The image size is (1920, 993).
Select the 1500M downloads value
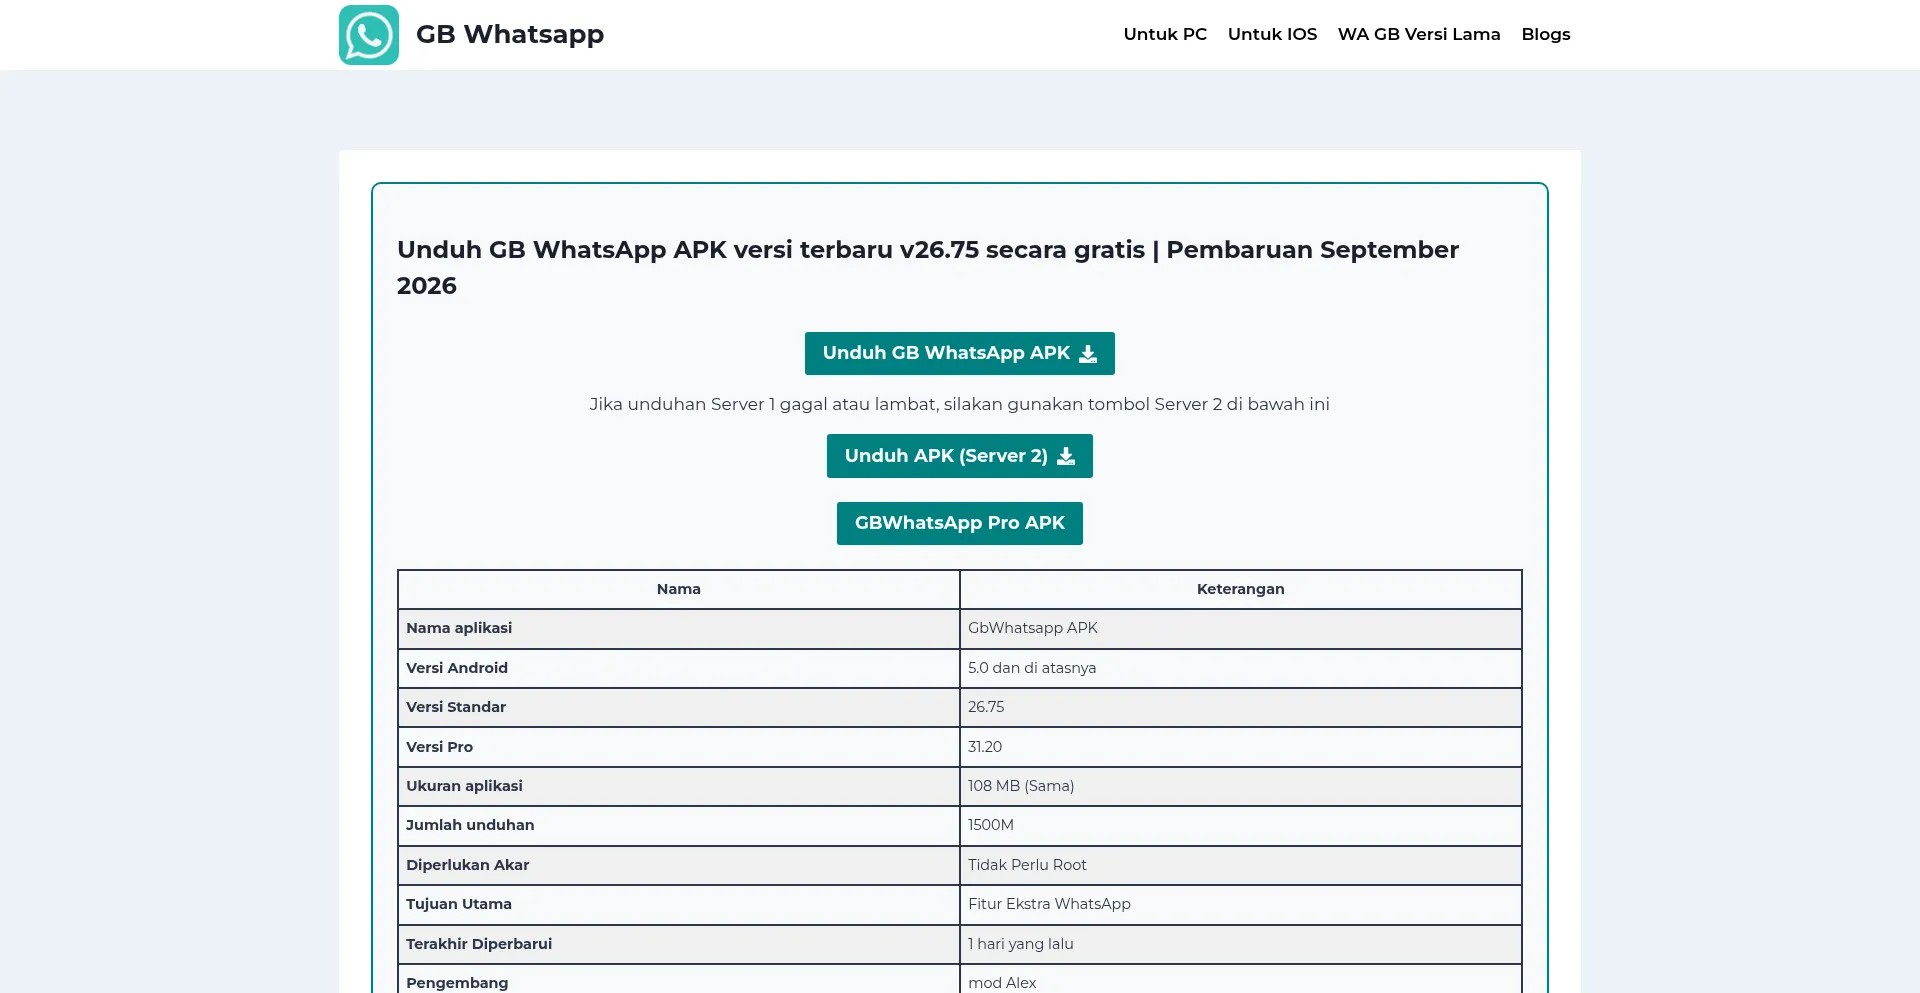[x=991, y=825]
